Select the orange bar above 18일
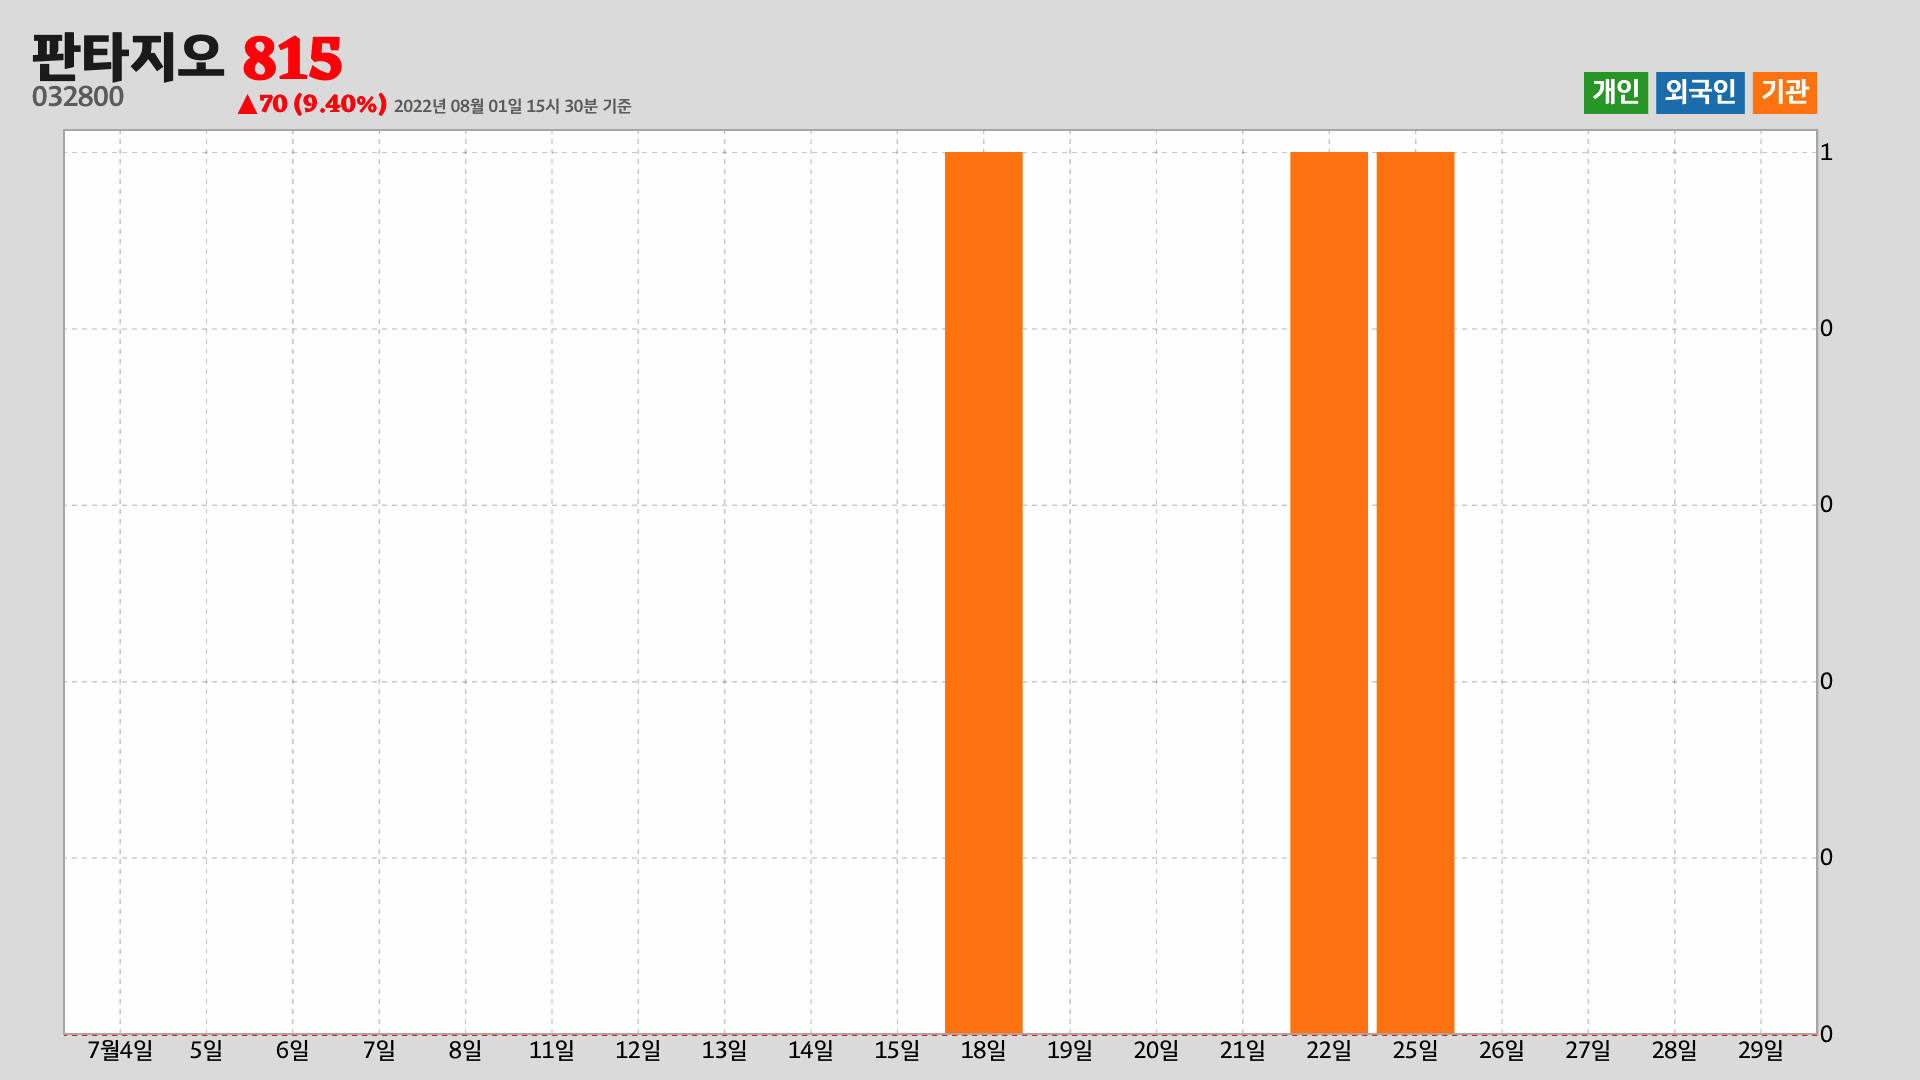1920x1080 pixels. [984, 593]
